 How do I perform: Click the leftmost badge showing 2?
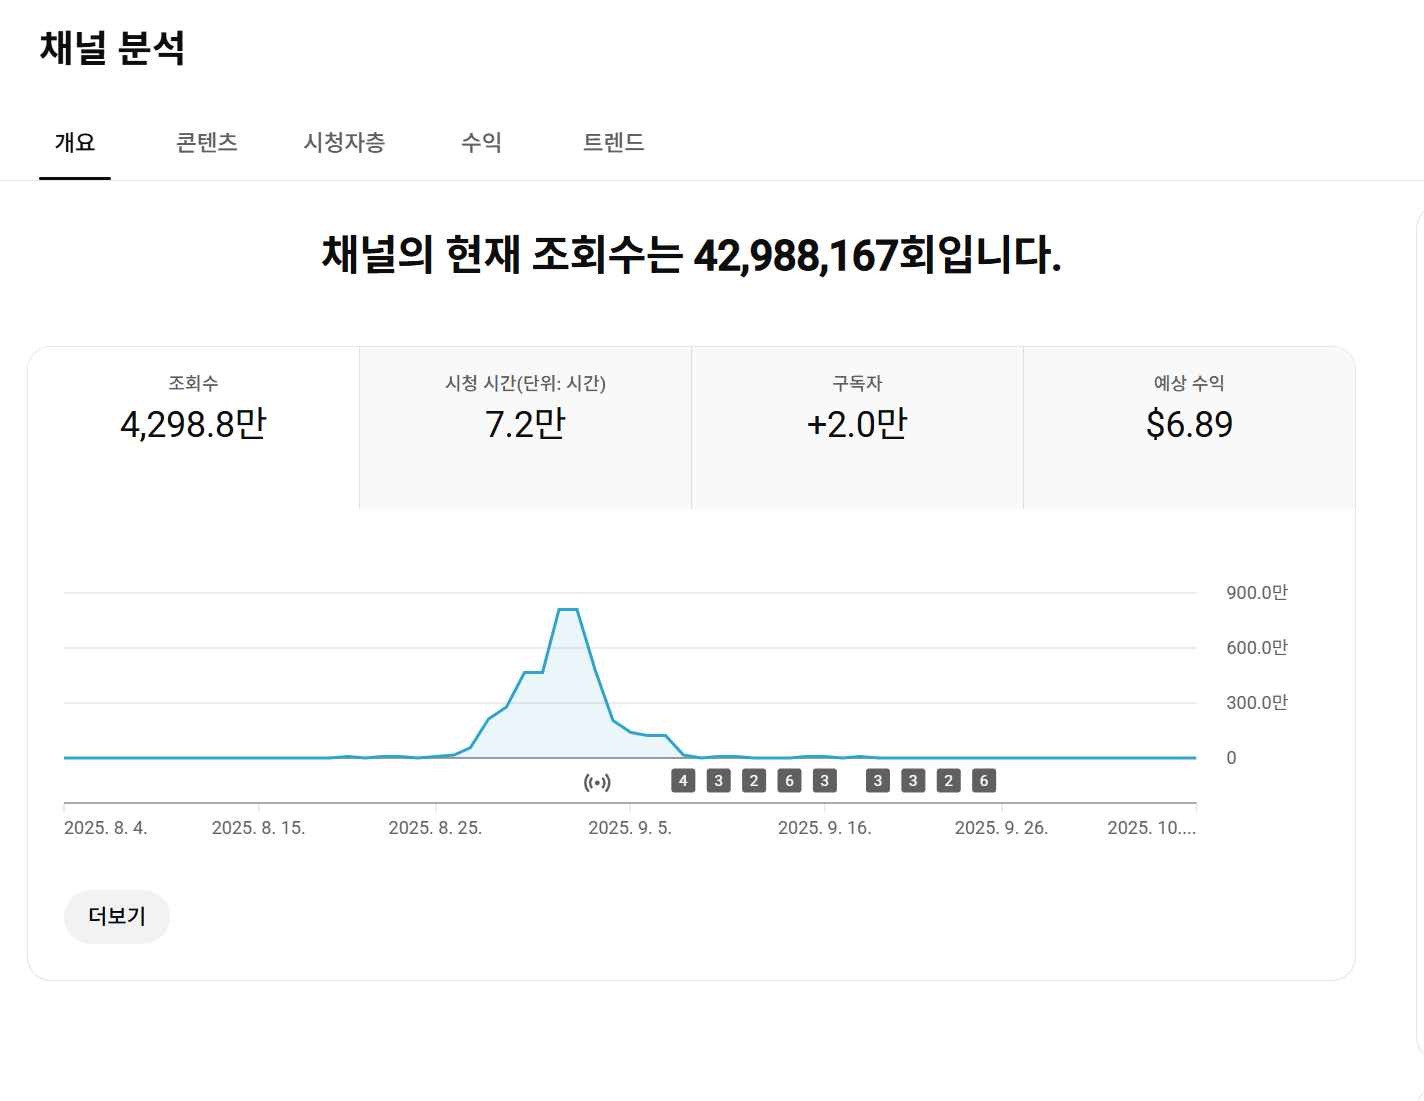[754, 781]
